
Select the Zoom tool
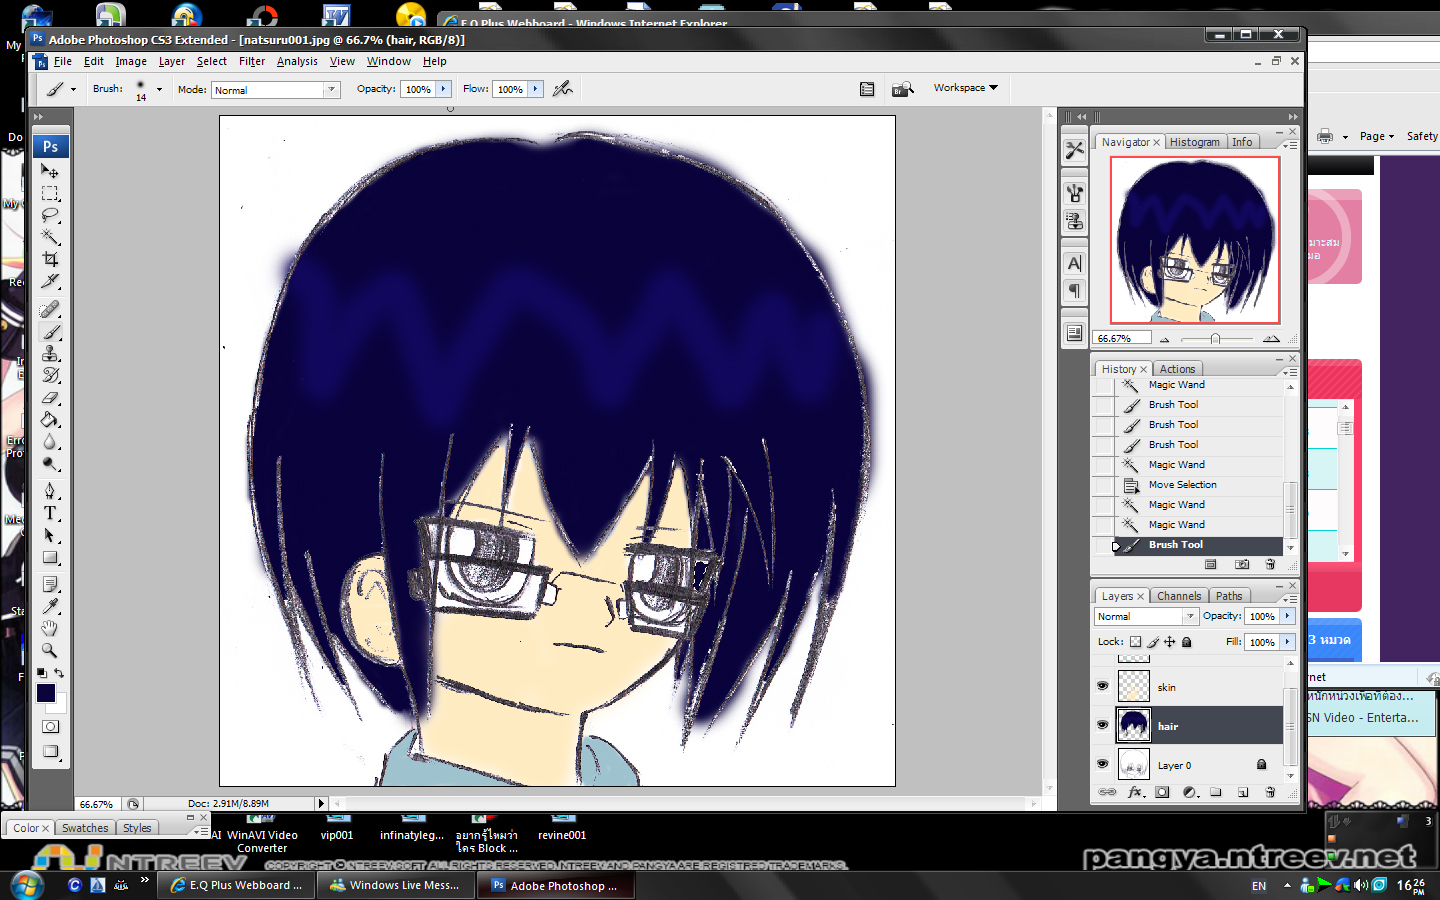[50, 650]
